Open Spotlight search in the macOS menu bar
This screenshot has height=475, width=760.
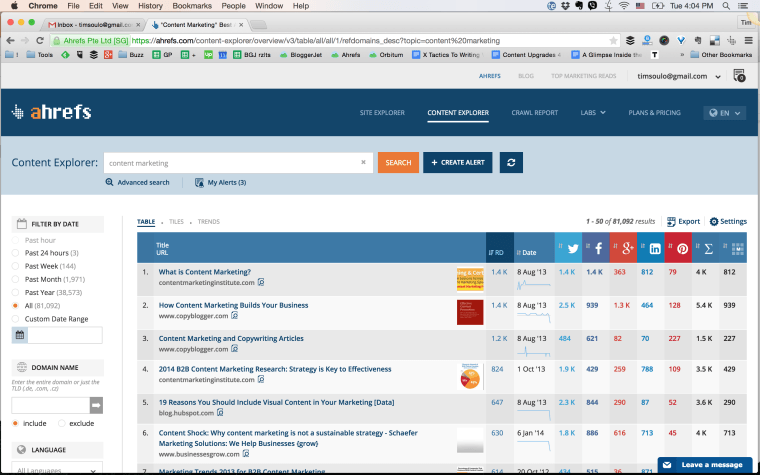(x=726, y=6)
